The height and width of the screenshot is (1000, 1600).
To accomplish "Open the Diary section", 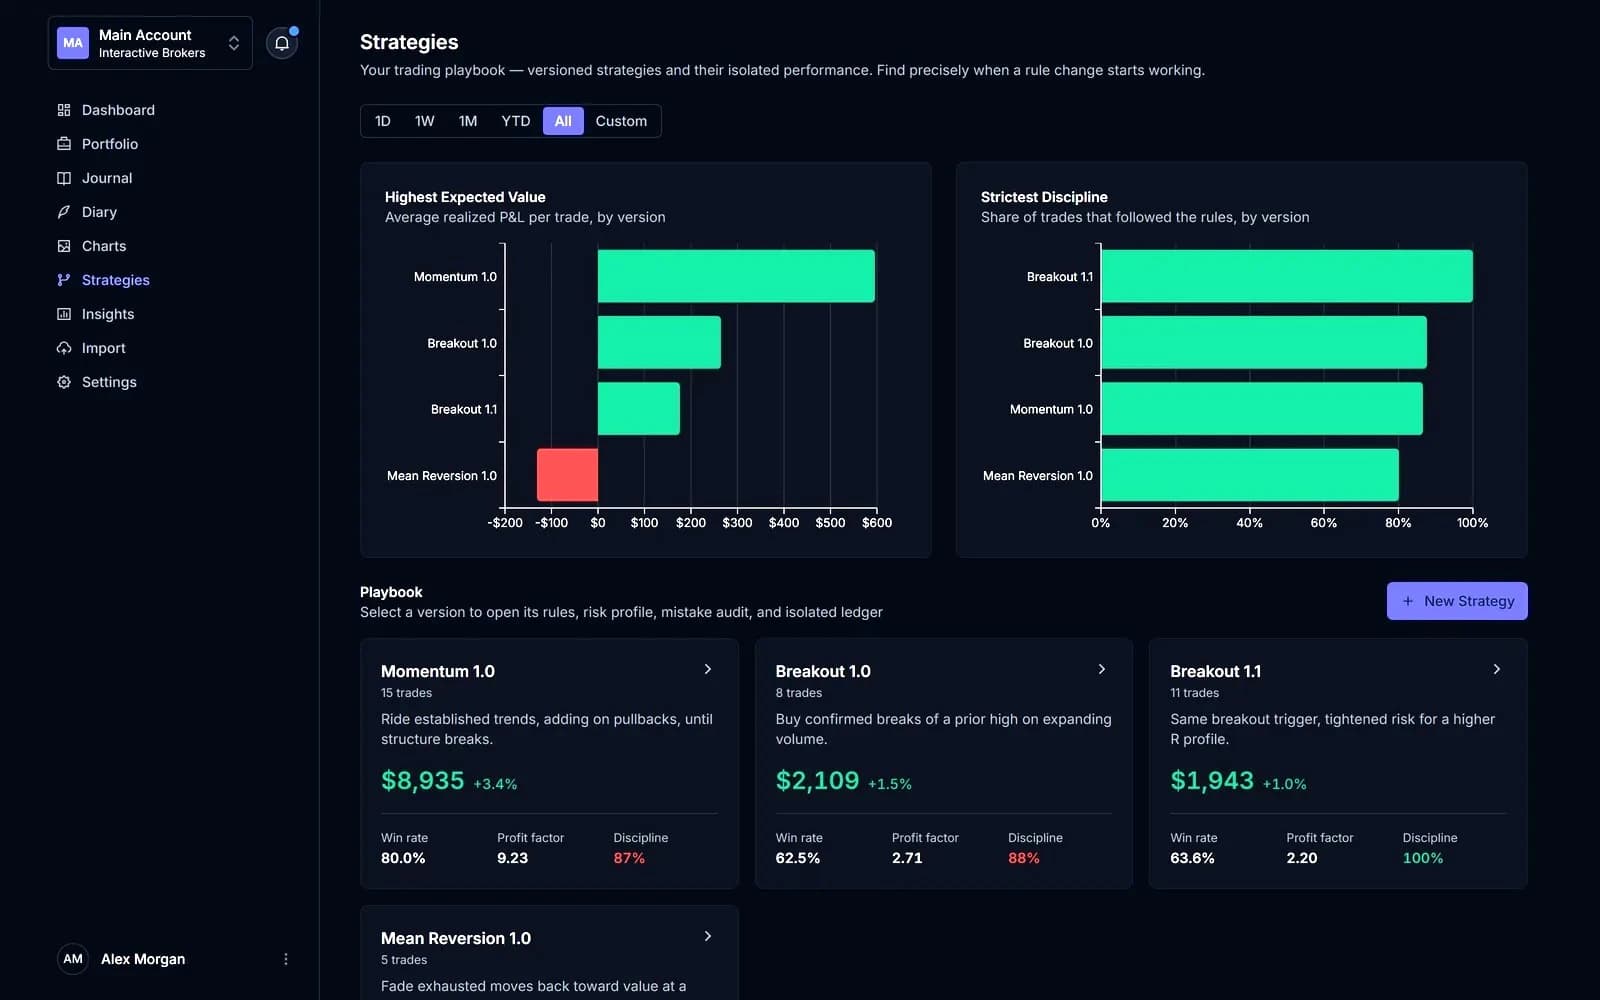I will tap(99, 212).
